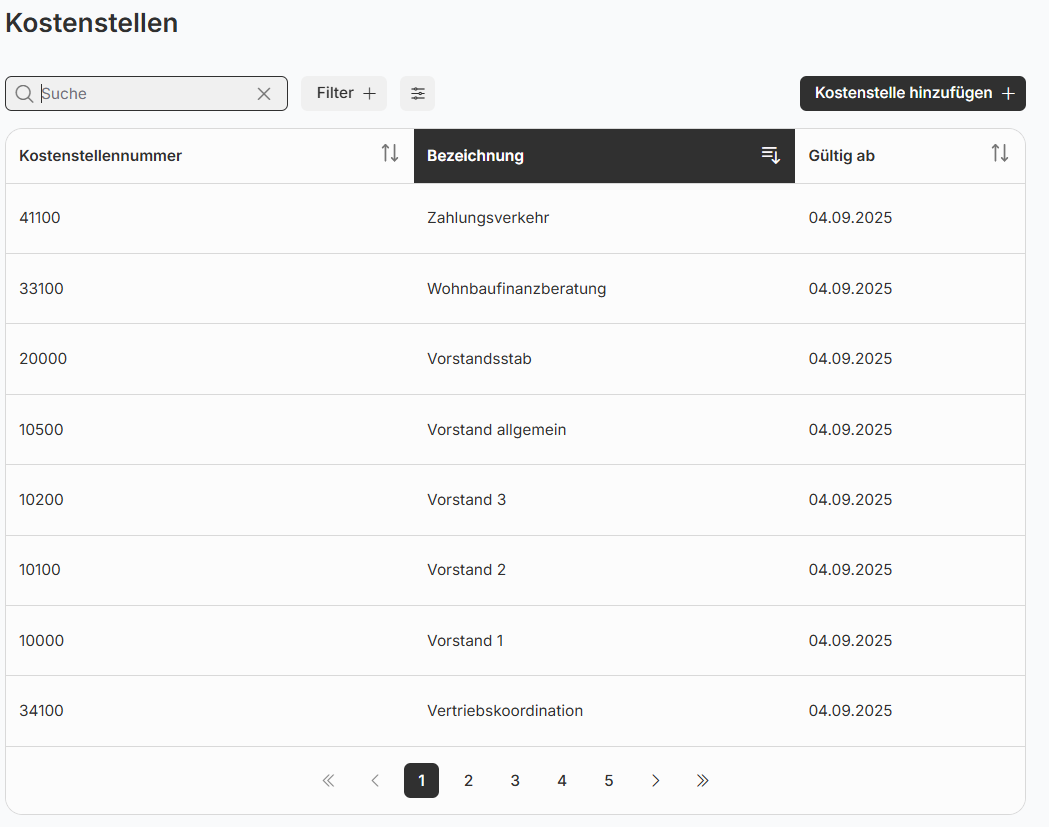Jump to last page with double chevron

pos(702,781)
